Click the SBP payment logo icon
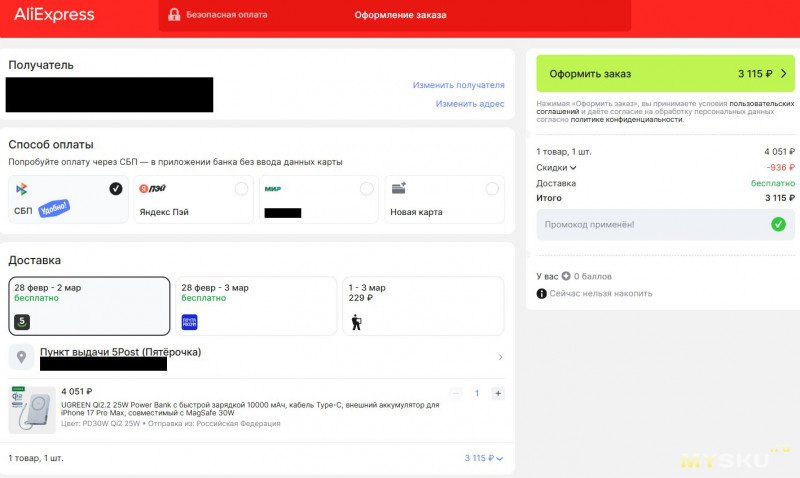This screenshot has width=800, height=478. [22, 188]
